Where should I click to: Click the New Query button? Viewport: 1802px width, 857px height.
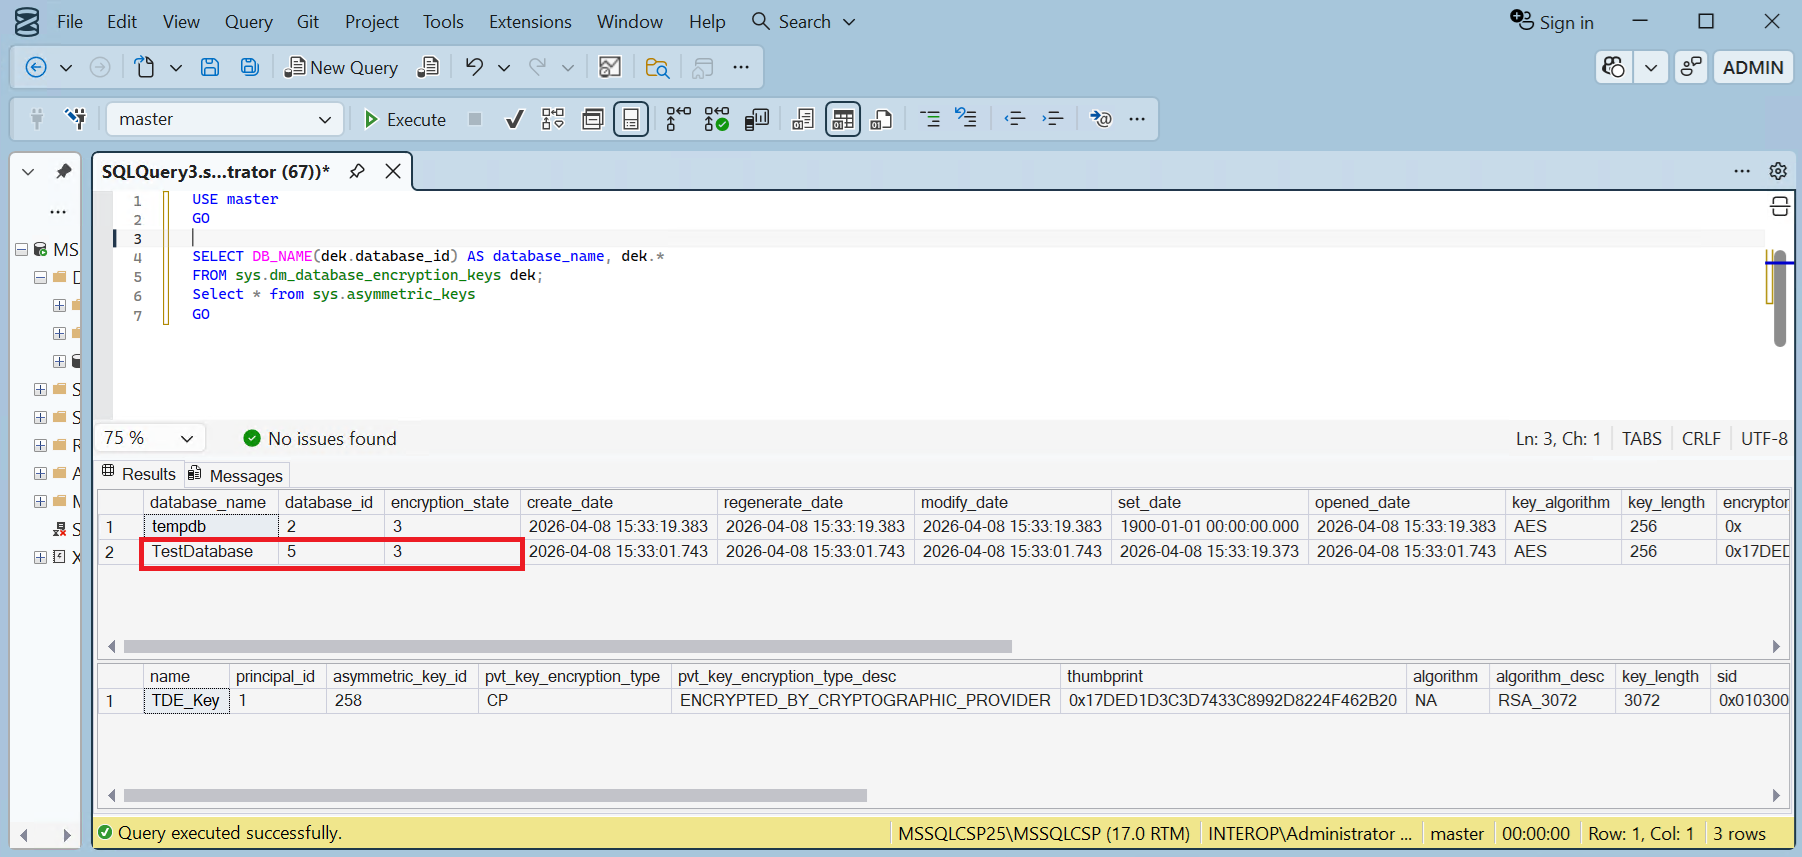click(341, 67)
